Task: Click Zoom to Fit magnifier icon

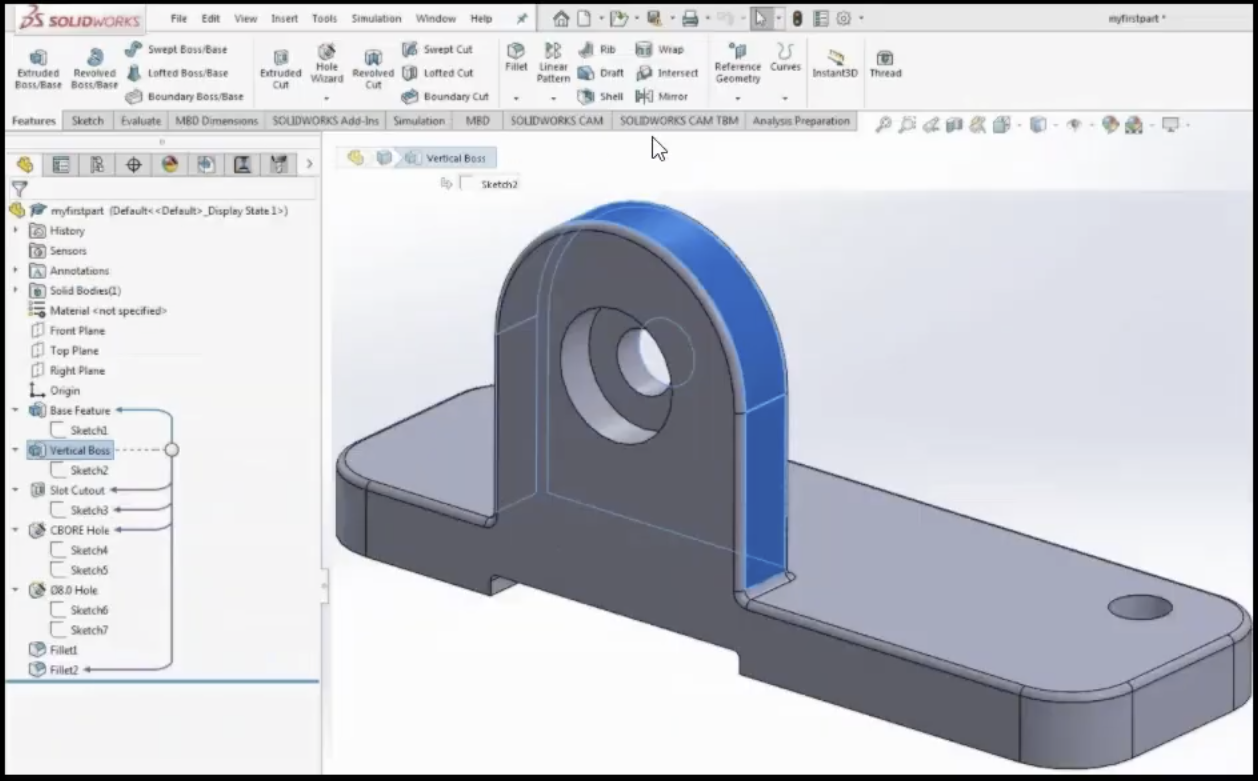Action: pos(883,125)
